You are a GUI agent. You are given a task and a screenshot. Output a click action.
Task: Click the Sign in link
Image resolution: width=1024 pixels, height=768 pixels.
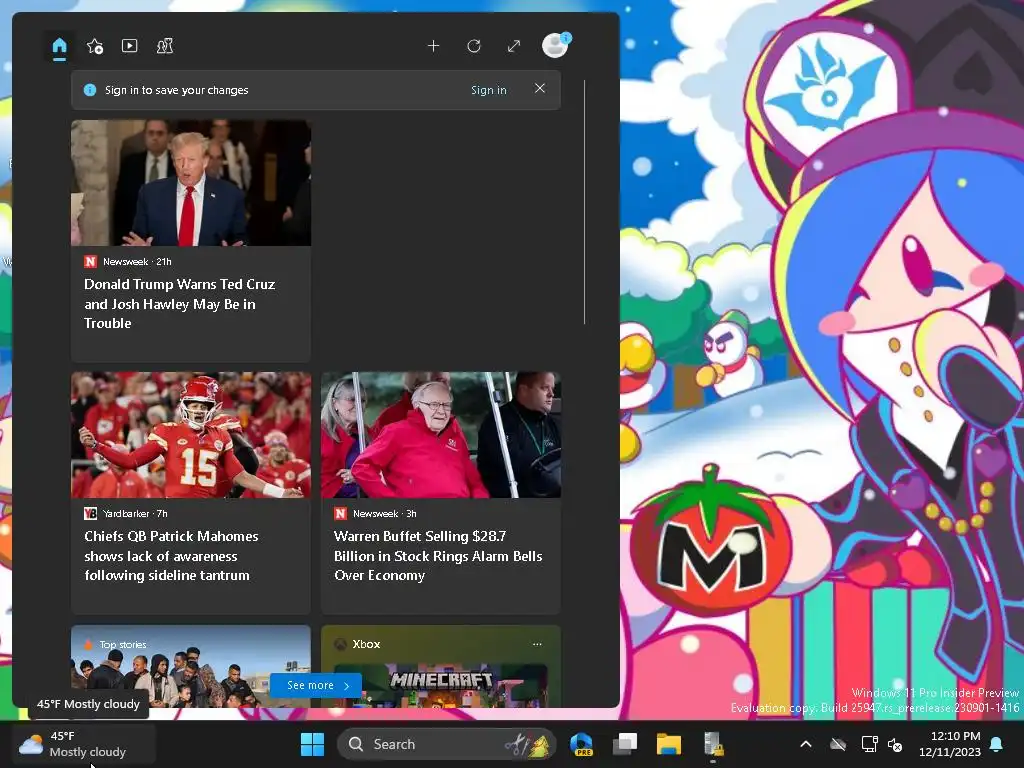[x=488, y=90]
